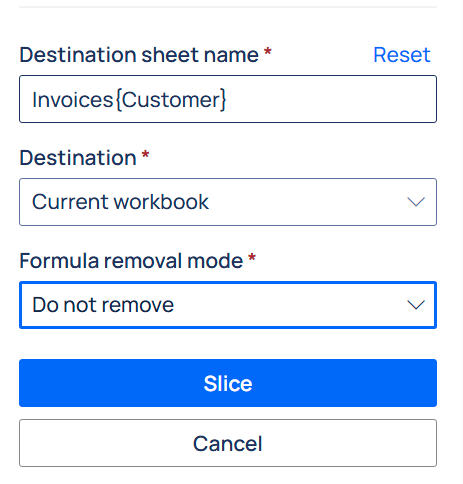Click the Cancel button
Viewport: 463px width, 484px height.
coord(228,443)
